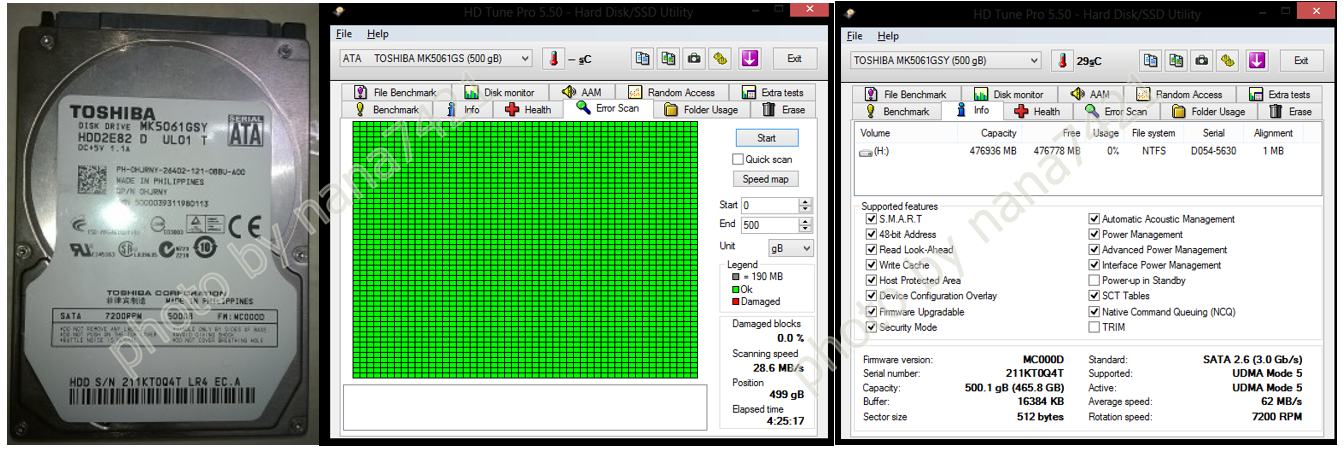1344x451 pixels.
Task: Enable the Quick scan checkbox
Action: (738, 159)
